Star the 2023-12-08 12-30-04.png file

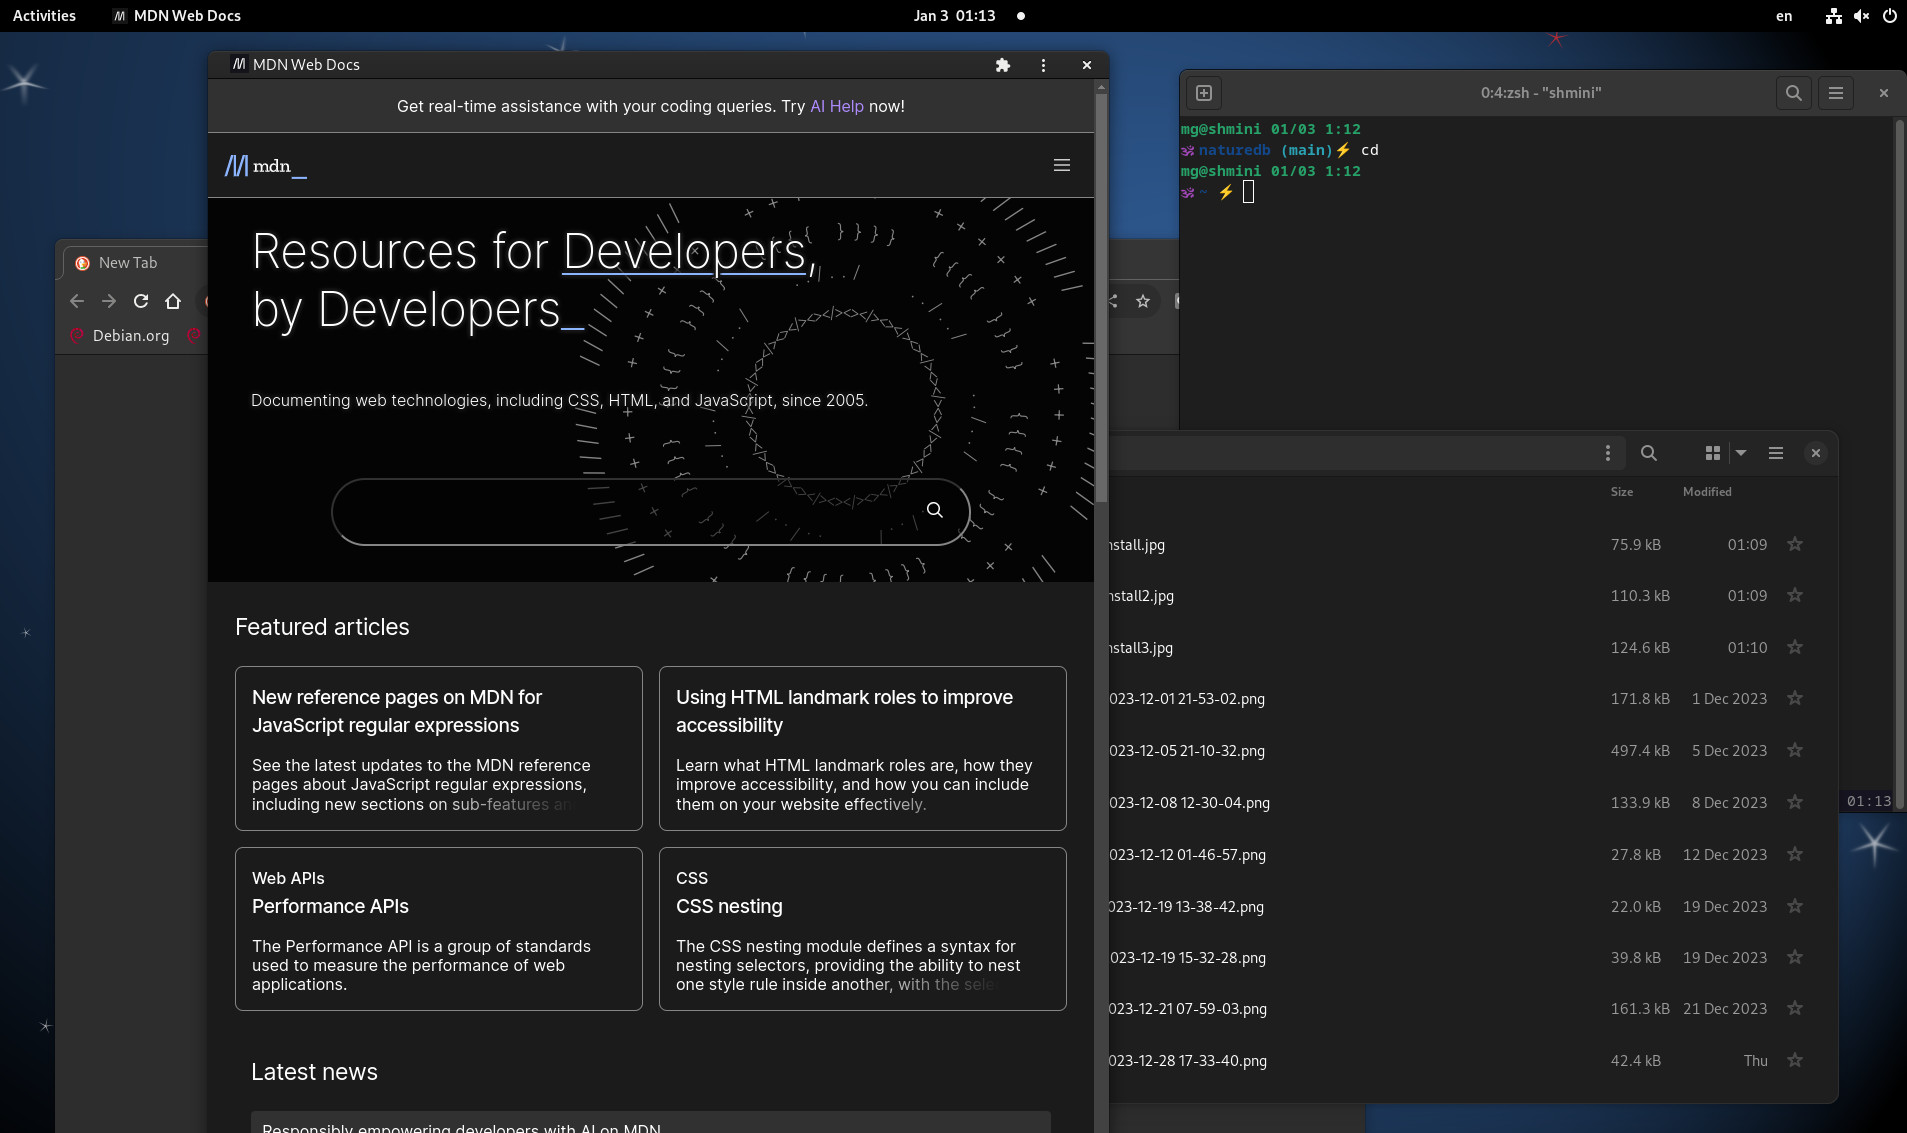(x=1795, y=803)
